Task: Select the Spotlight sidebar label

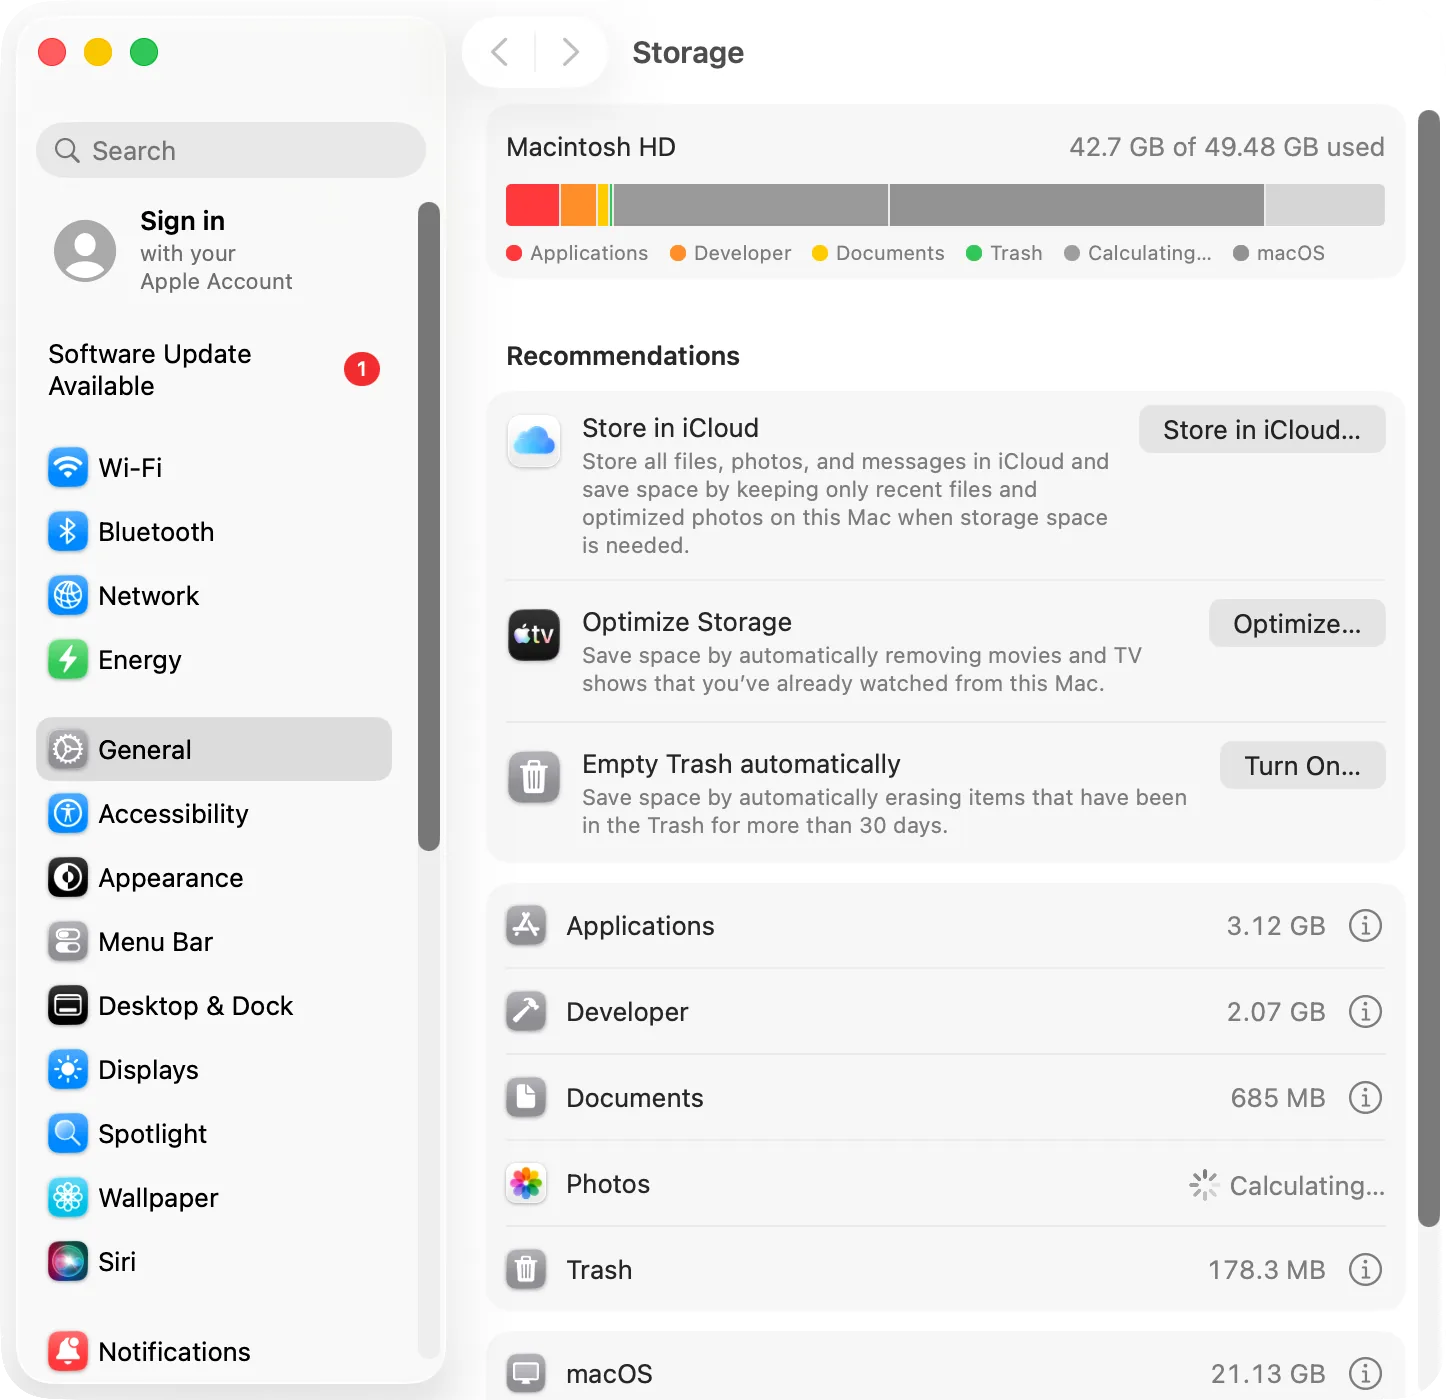Action: [x=153, y=1133]
